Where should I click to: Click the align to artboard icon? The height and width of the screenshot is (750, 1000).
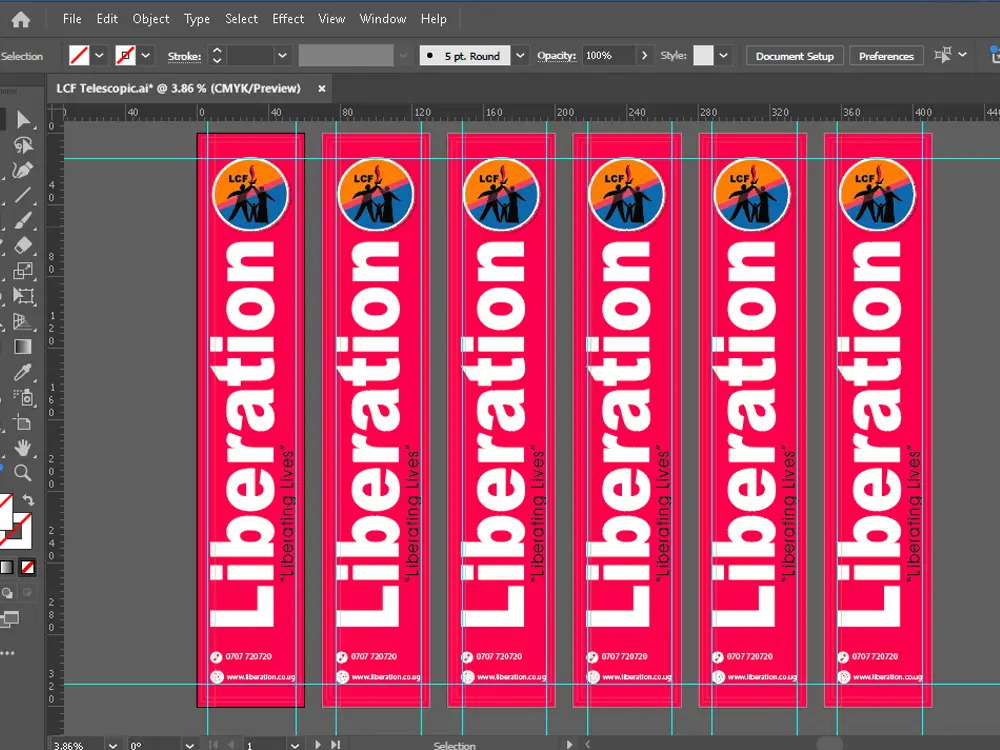[943, 55]
